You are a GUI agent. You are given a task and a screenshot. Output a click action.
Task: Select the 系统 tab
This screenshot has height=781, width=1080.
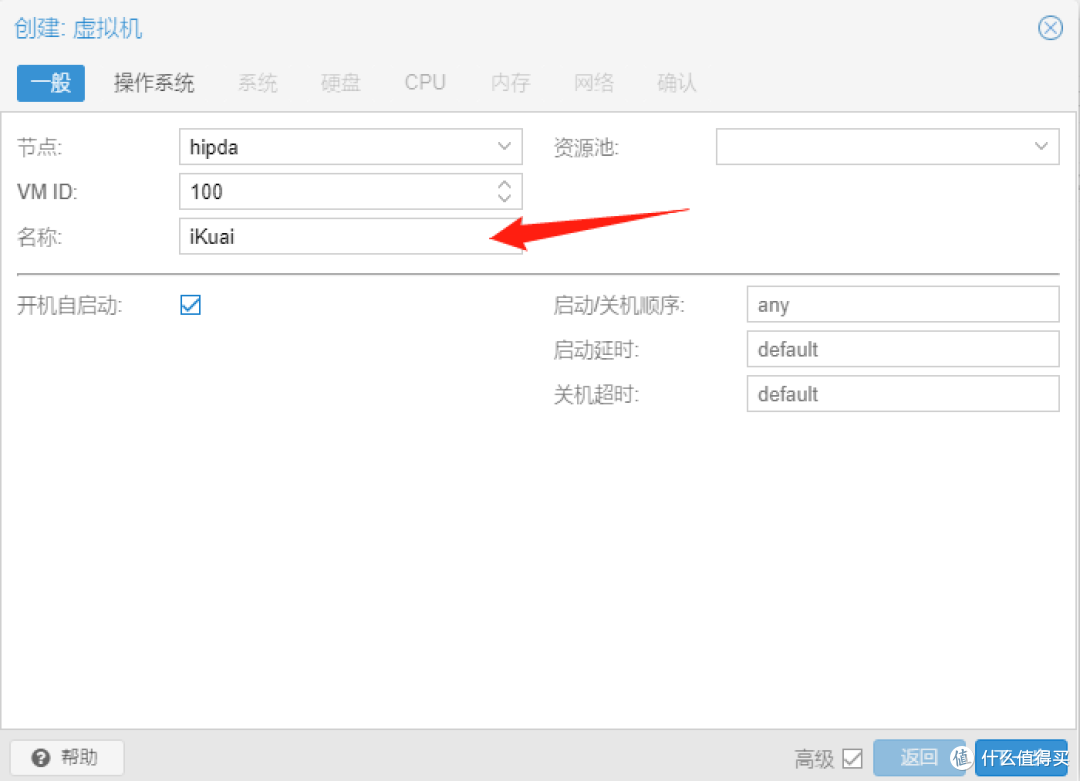[257, 84]
